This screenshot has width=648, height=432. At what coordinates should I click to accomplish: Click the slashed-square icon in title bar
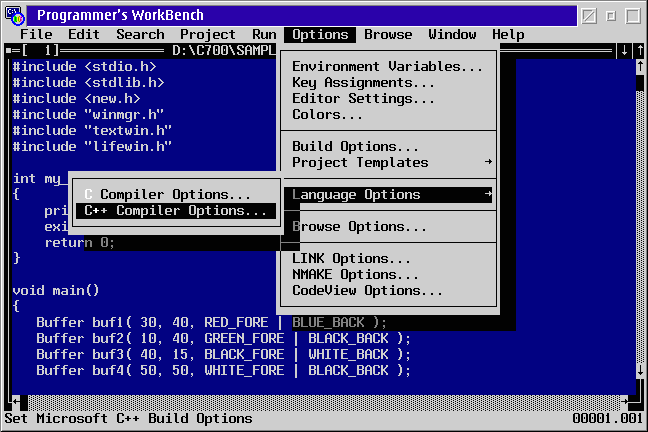tap(589, 16)
